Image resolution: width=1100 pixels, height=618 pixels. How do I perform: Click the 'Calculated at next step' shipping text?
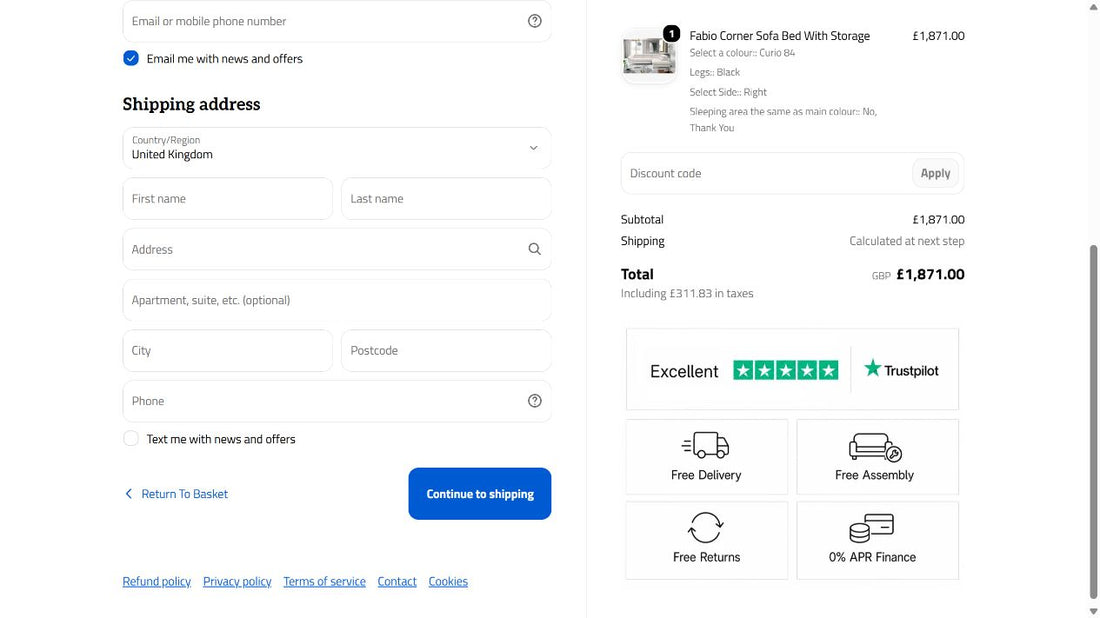pyautogui.click(x=906, y=241)
